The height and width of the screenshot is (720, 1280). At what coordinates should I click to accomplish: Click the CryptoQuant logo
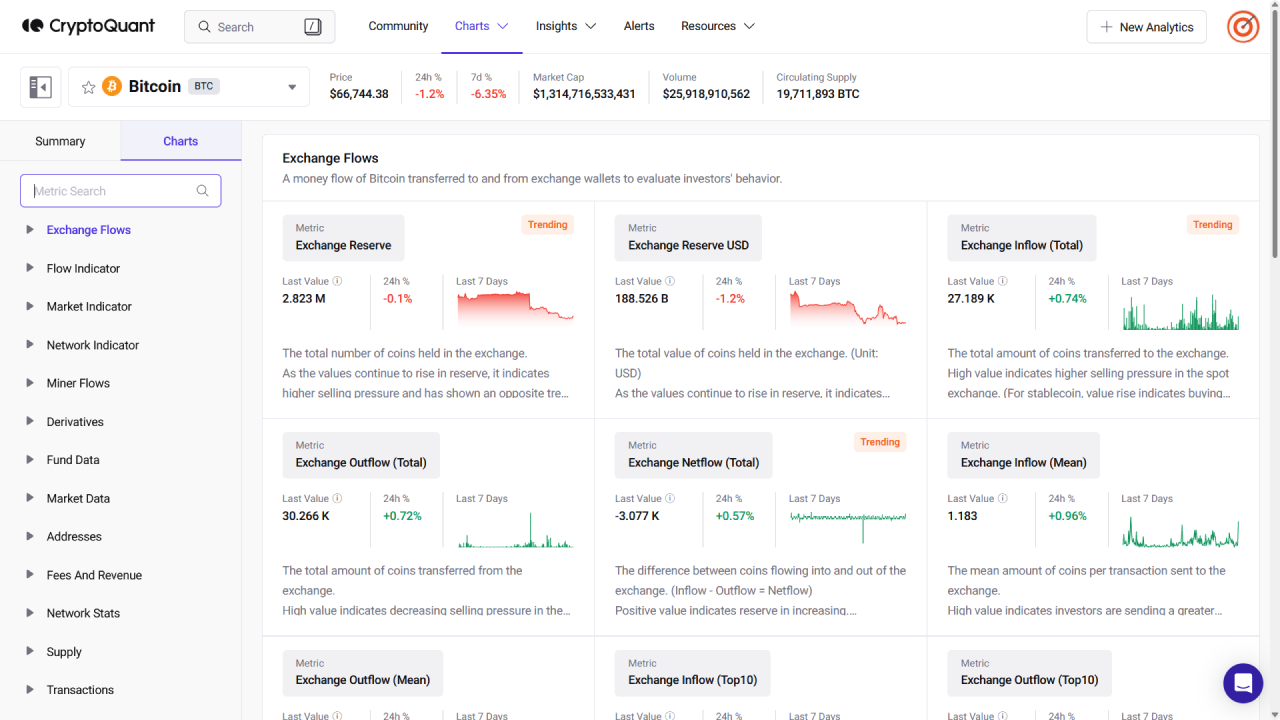tap(89, 26)
